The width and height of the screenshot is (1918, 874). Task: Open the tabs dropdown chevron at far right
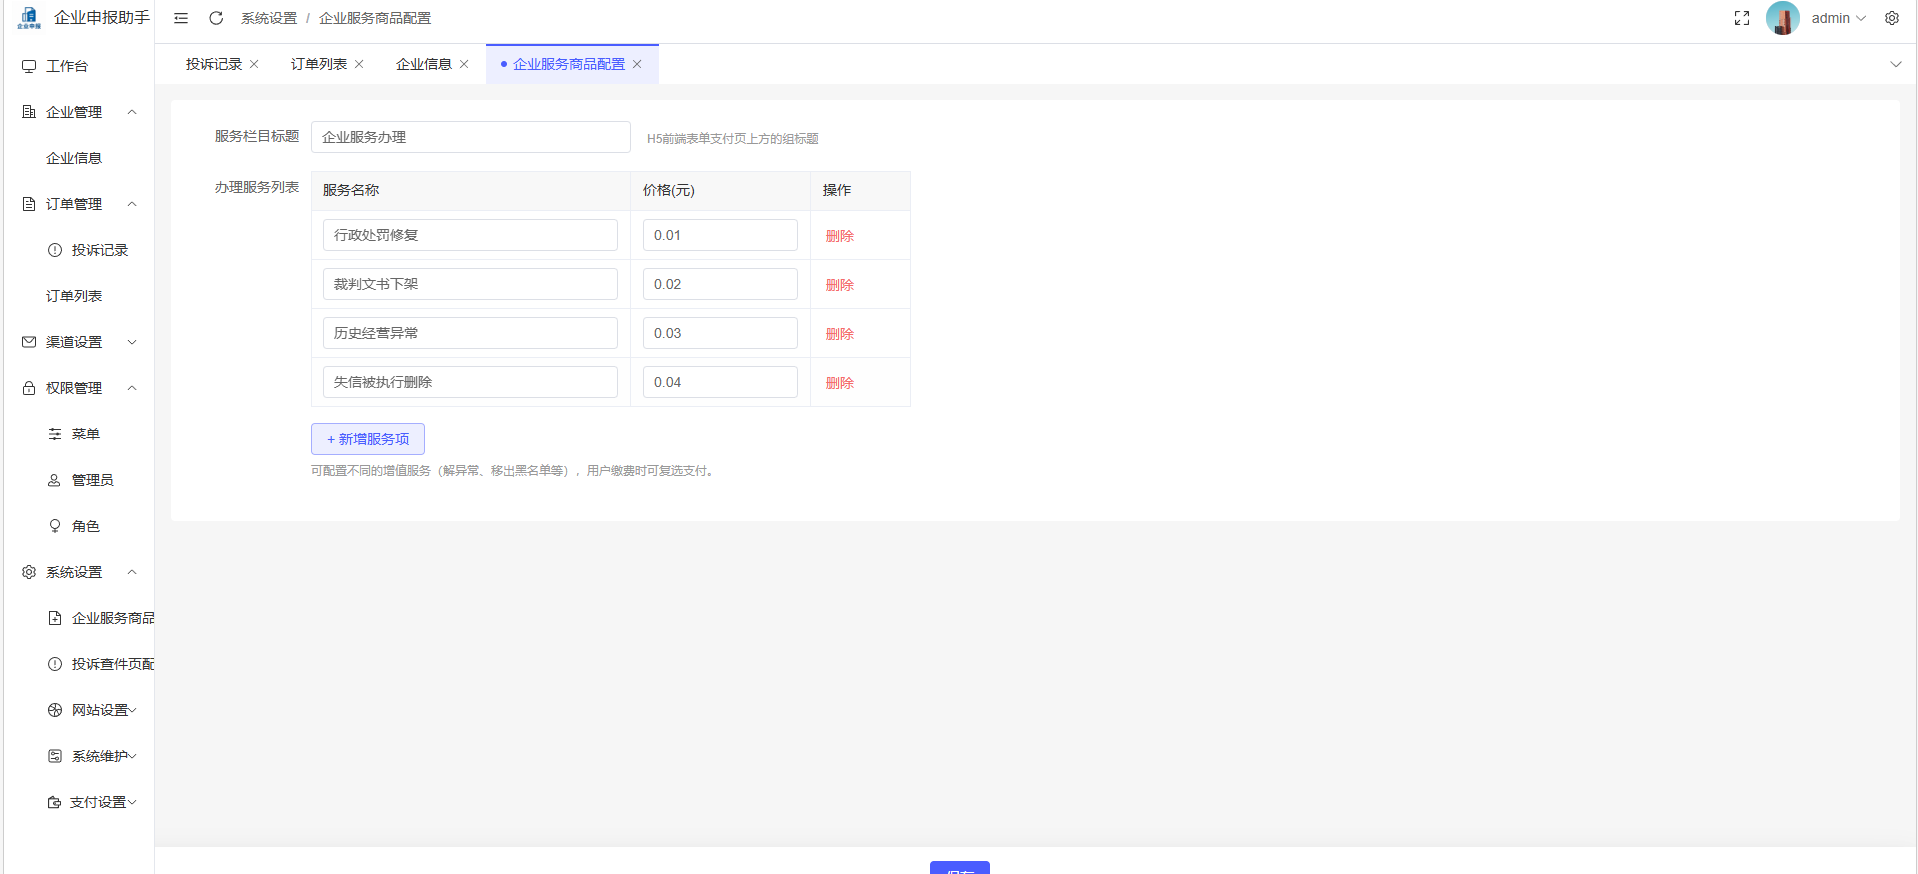(1896, 64)
